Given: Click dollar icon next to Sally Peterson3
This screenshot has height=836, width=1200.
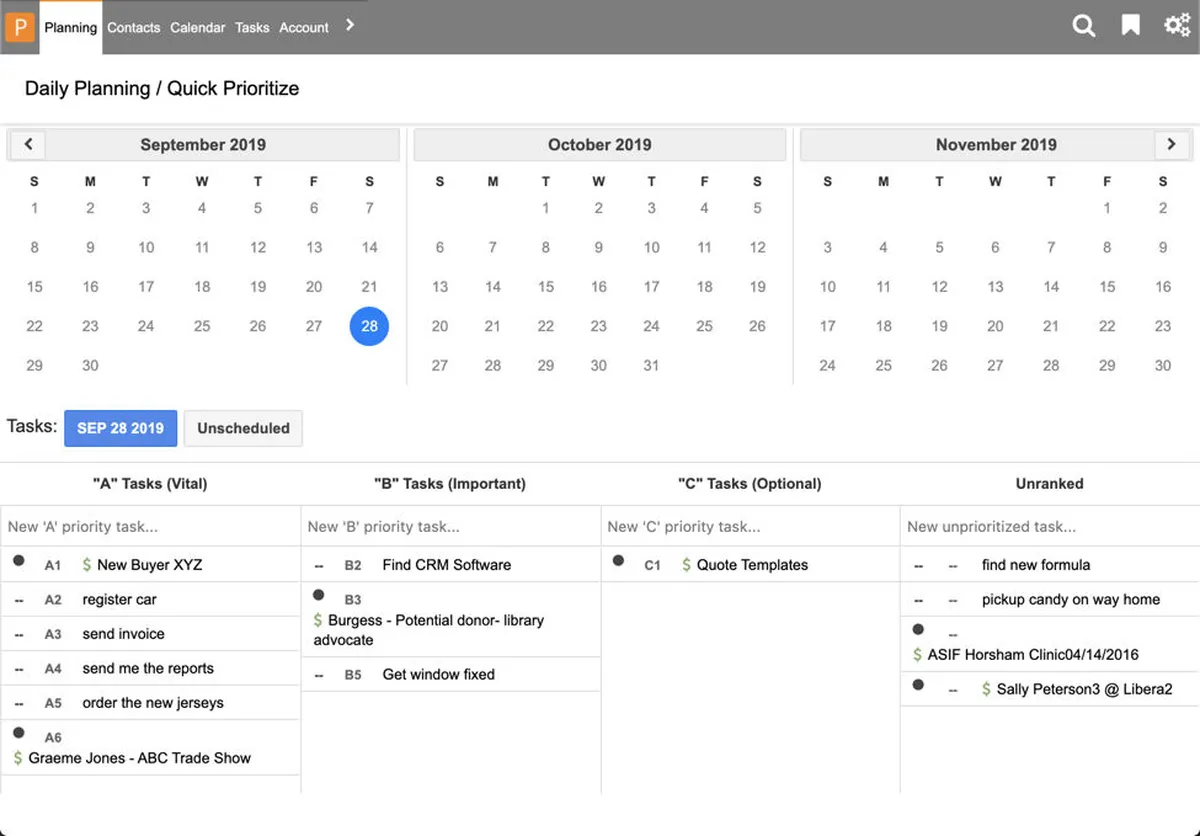Looking at the screenshot, I should coord(986,689).
